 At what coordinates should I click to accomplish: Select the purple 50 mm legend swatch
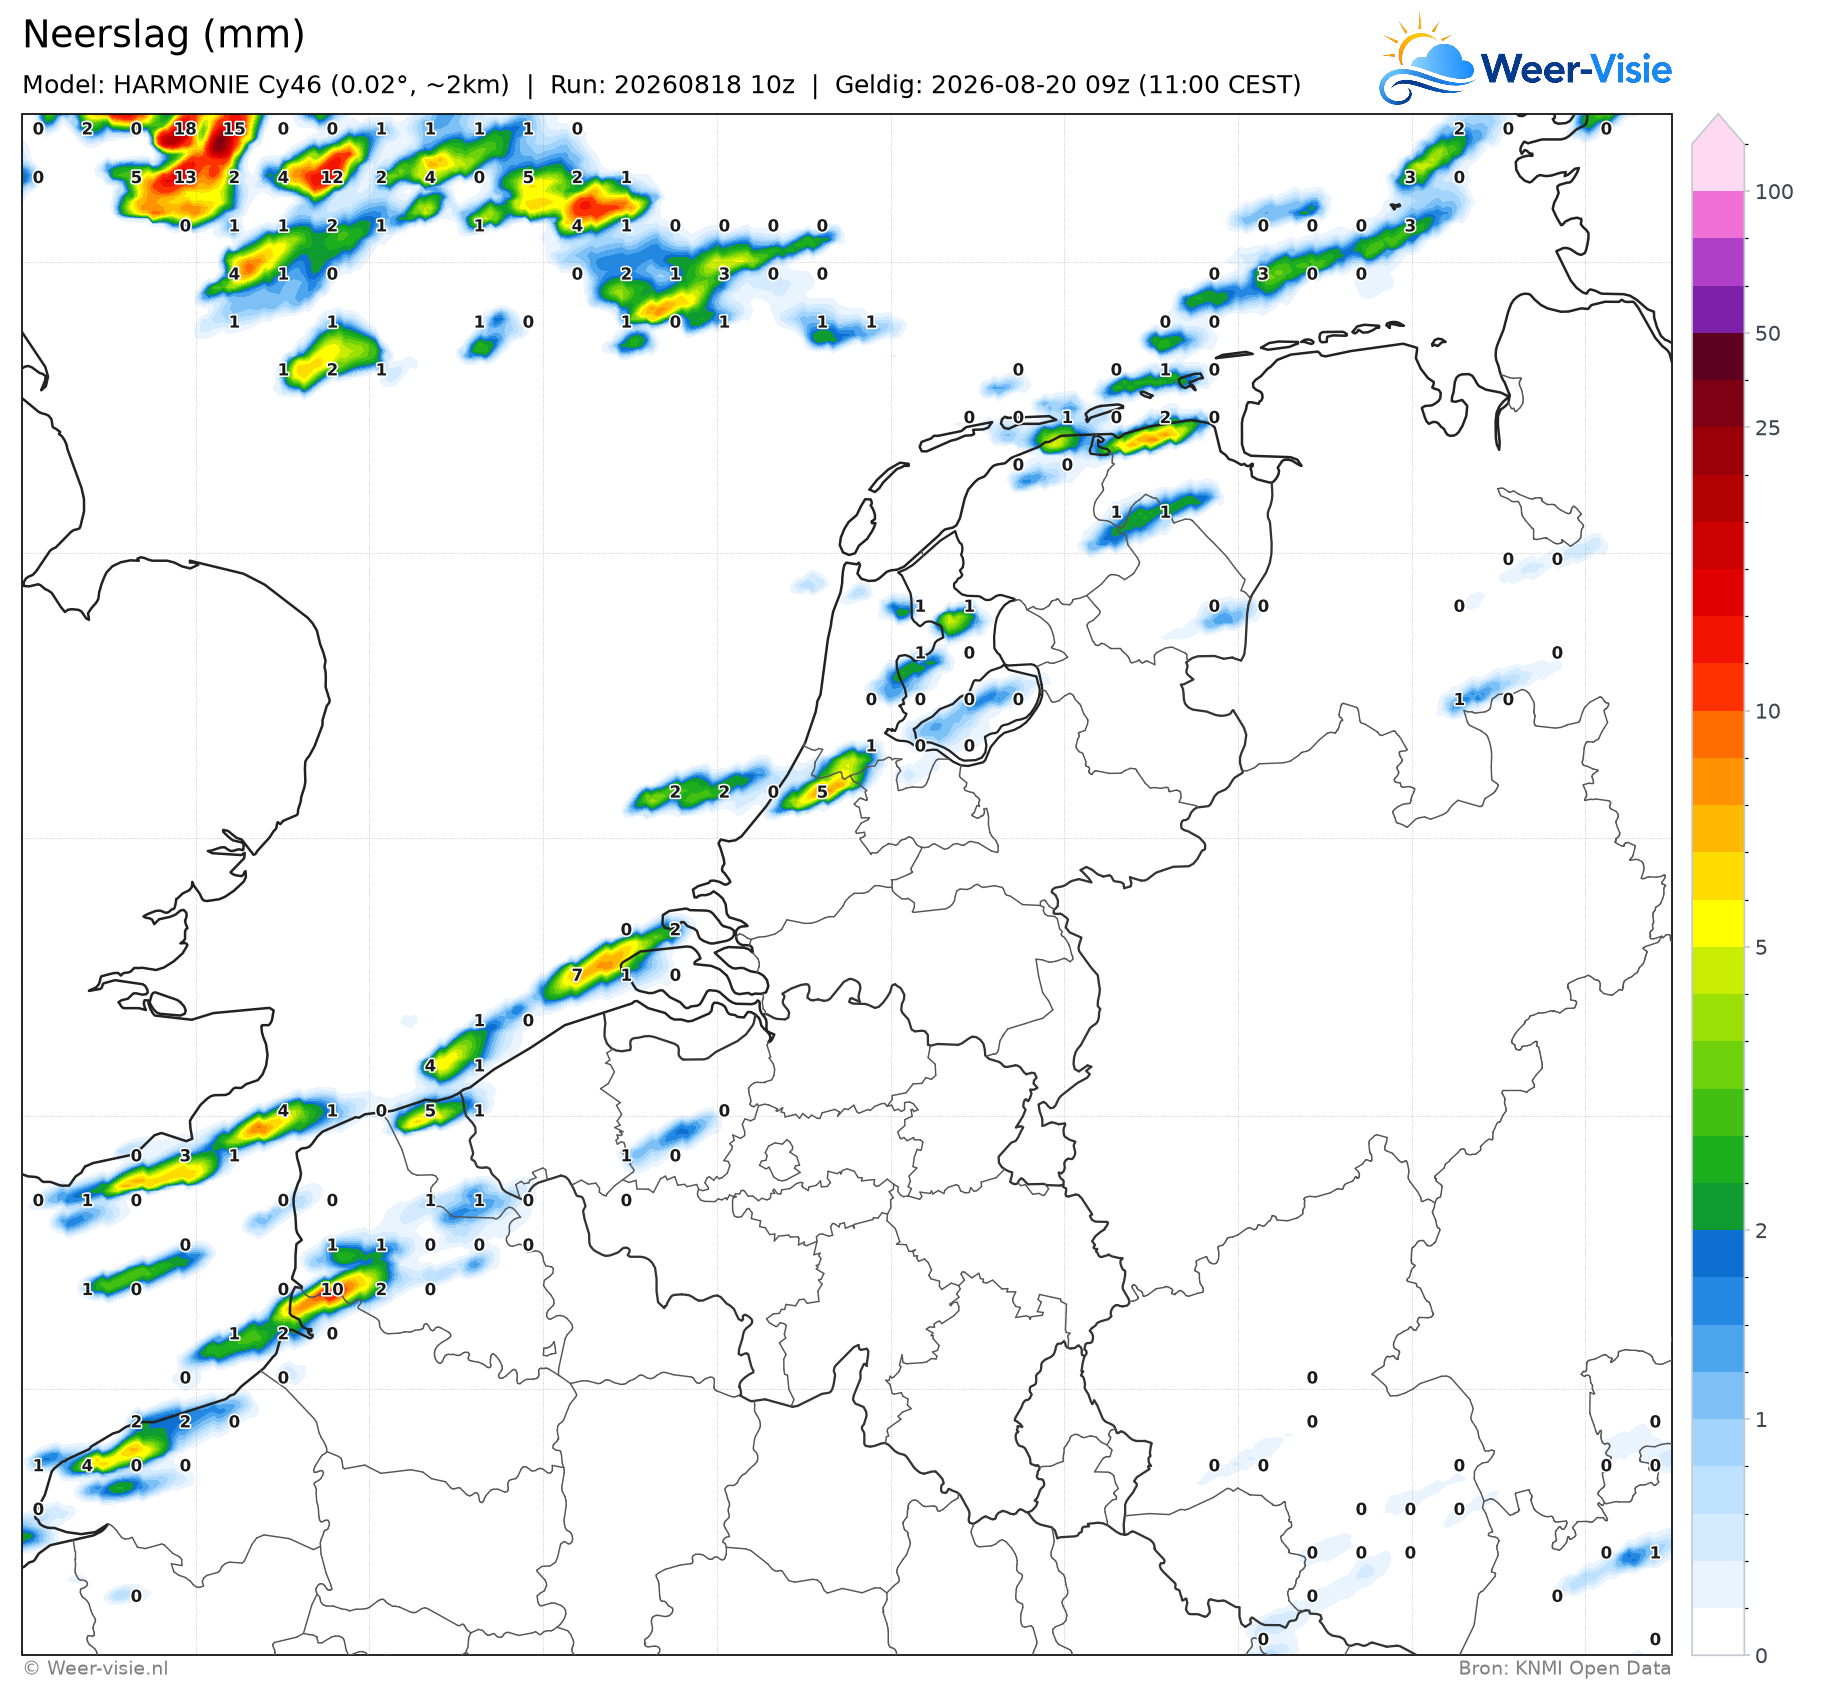(1718, 309)
